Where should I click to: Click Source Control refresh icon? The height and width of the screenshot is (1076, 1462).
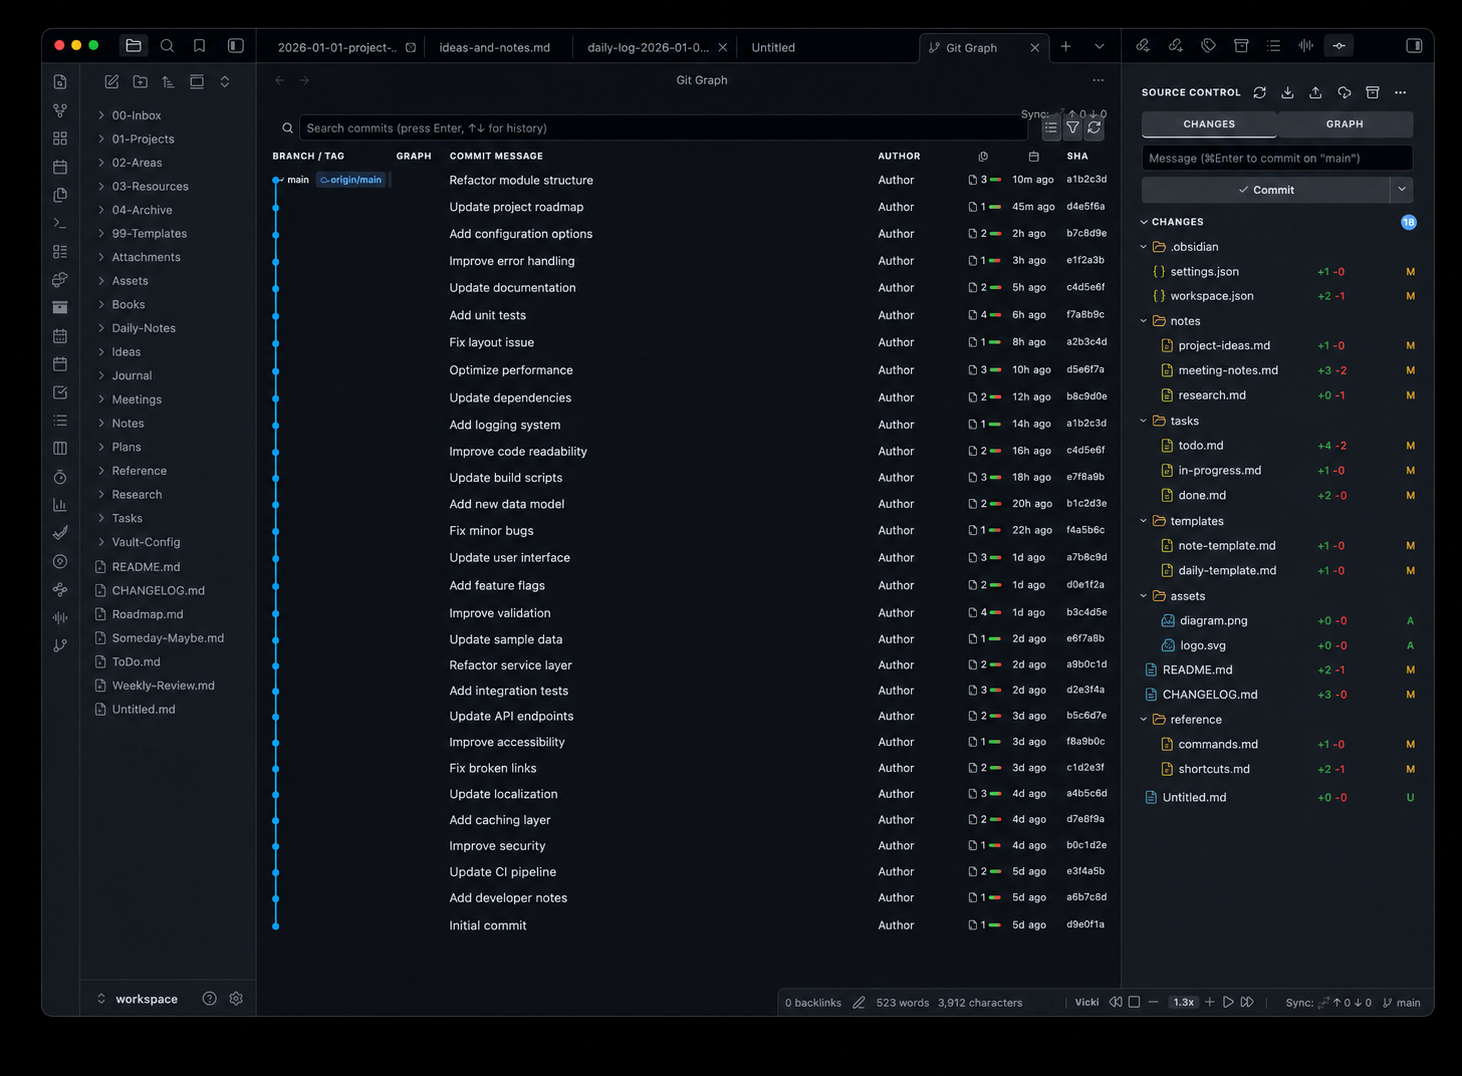click(x=1260, y=92)
